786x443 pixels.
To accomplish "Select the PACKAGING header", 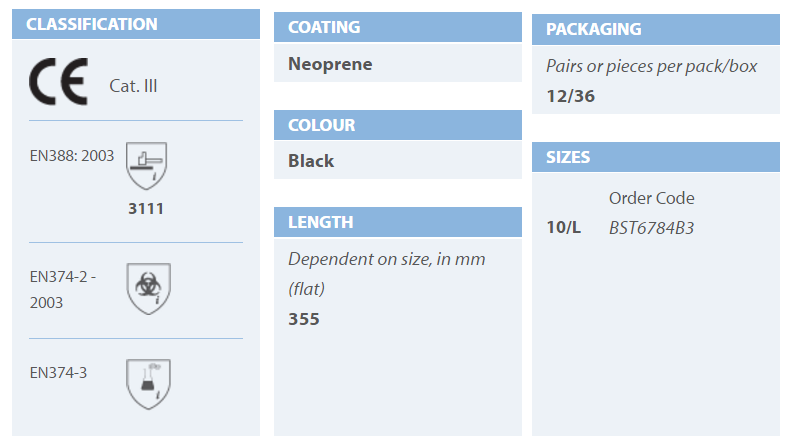I will [x=656, y=30].
